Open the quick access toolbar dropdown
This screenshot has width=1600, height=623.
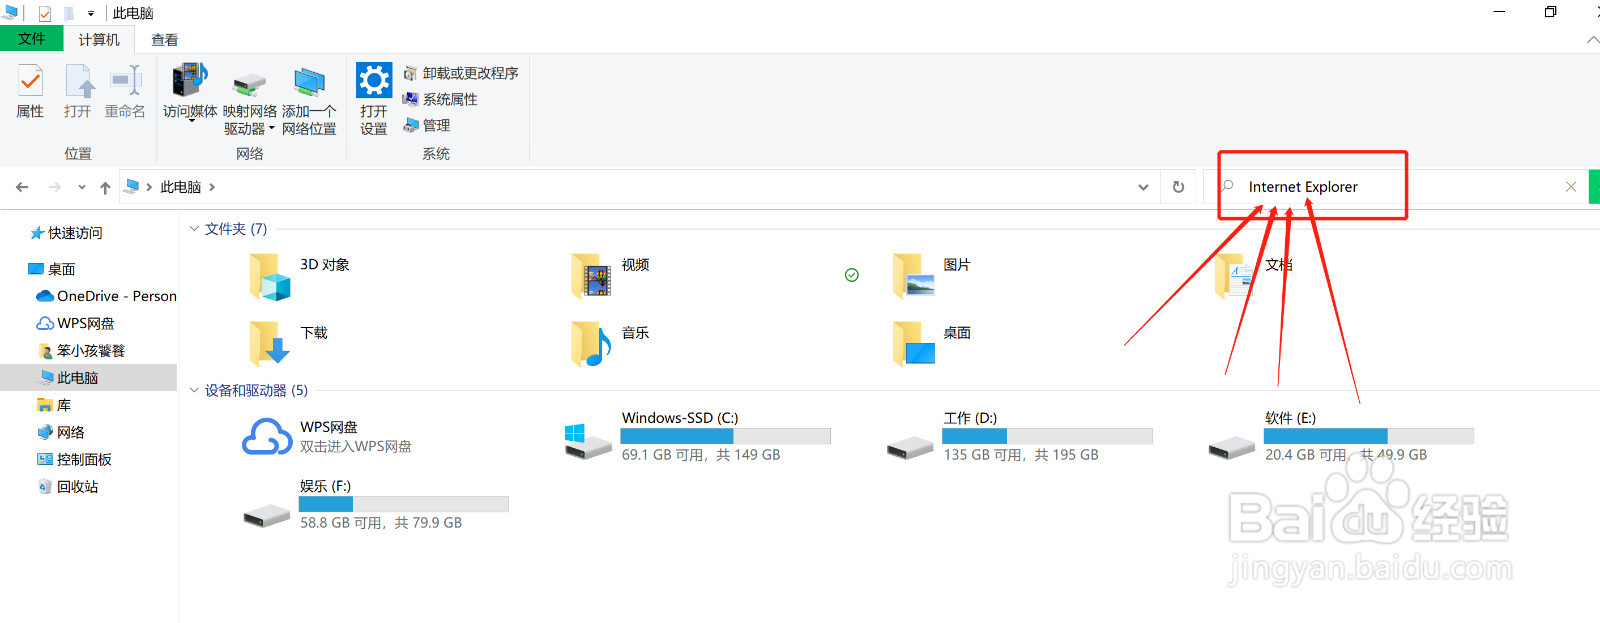[91, 14]
